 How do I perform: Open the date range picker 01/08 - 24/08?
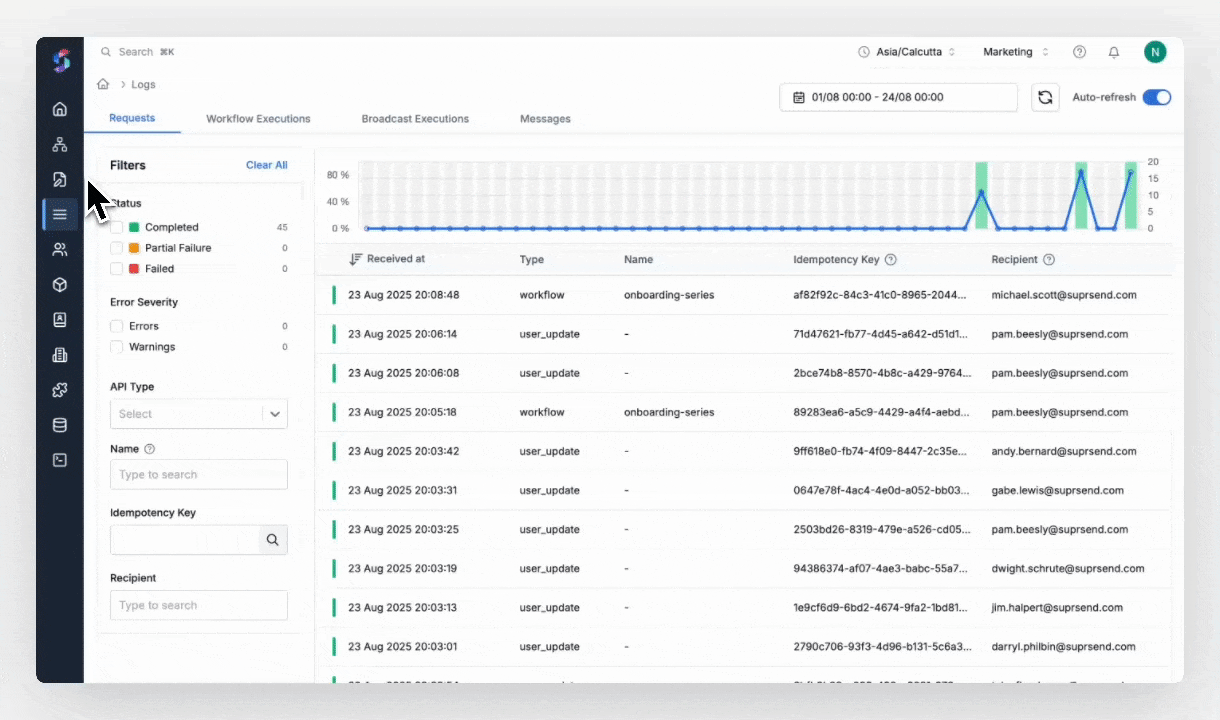coord(899,97)
